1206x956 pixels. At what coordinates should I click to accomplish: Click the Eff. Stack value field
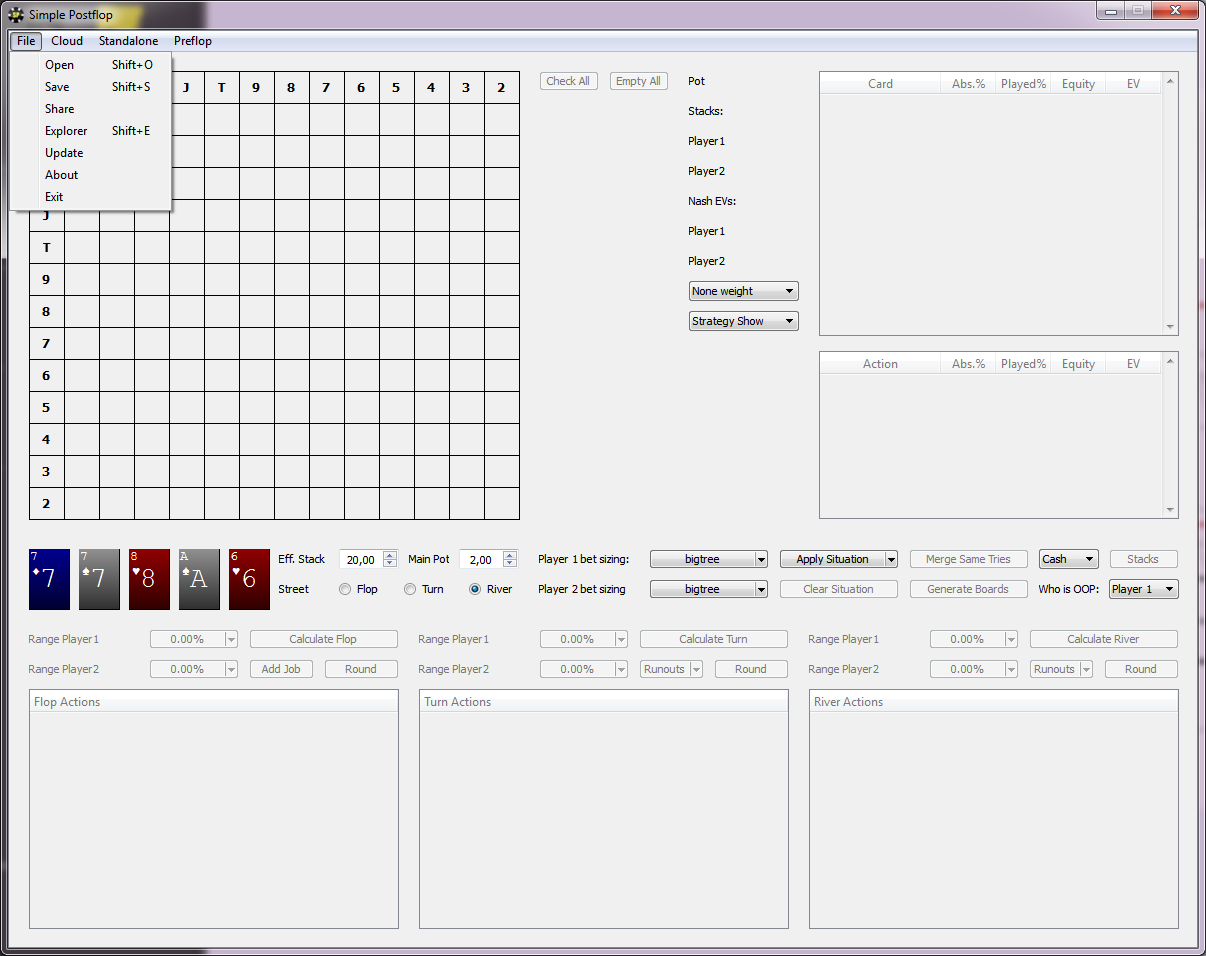click(361, 560)
